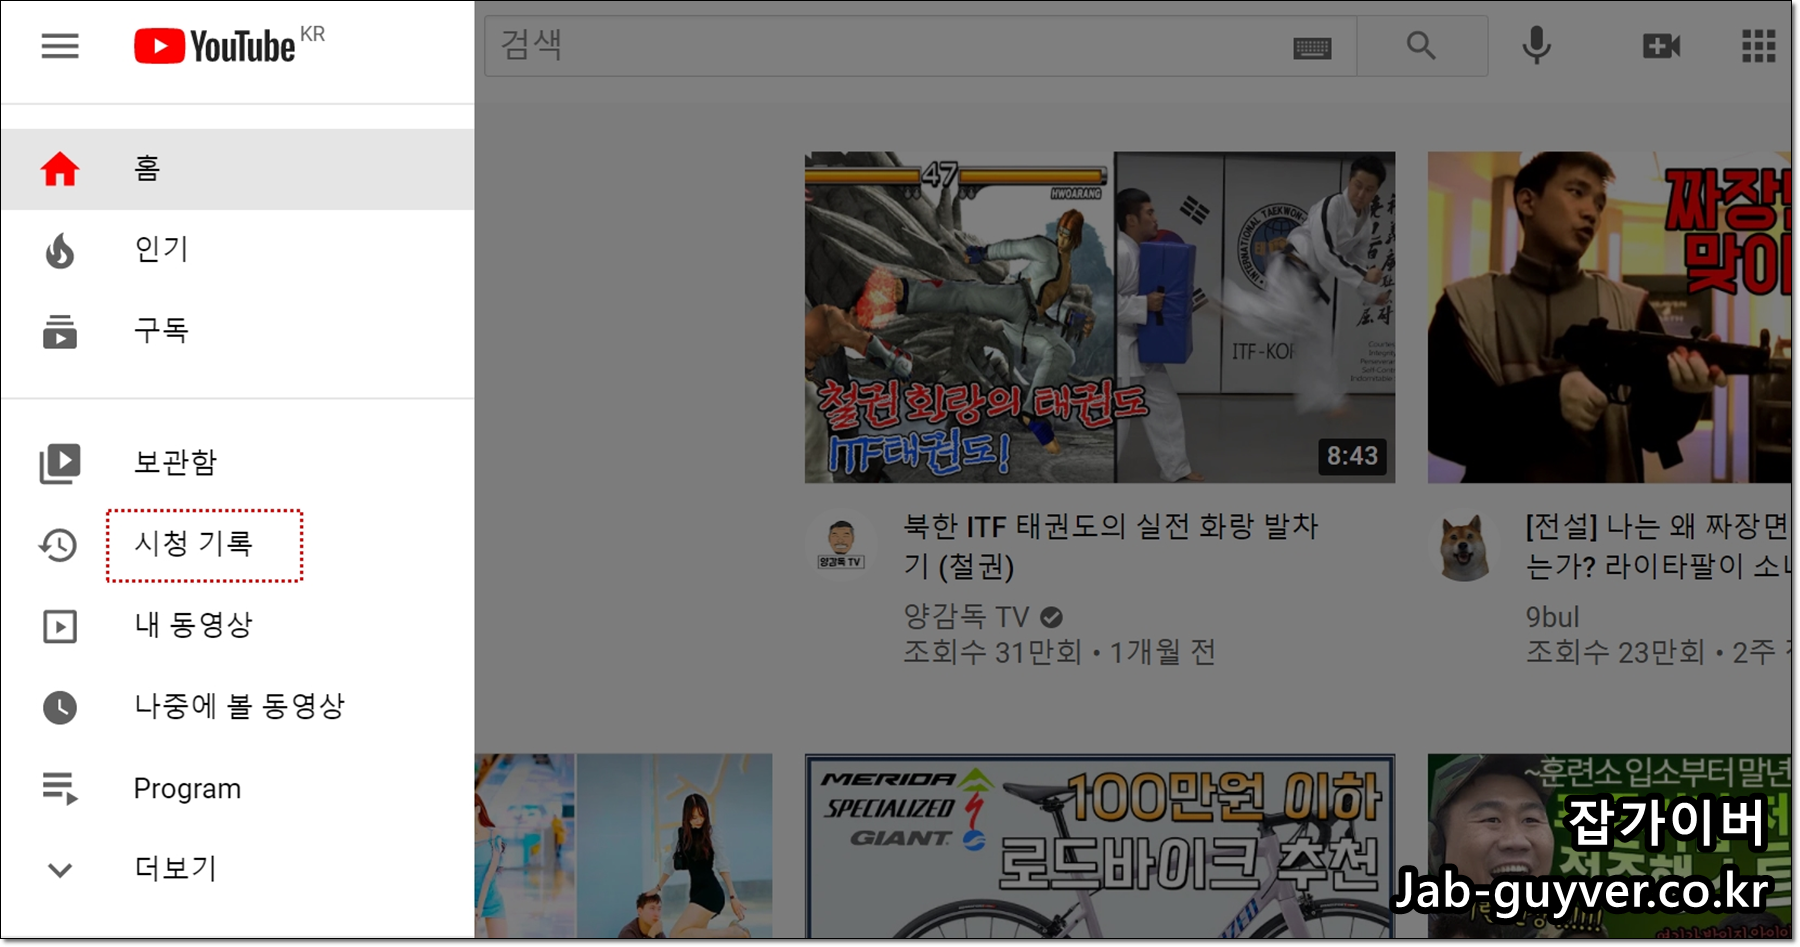
Task: Open channel name 9bul
Action: click(x=1552, y=616)
